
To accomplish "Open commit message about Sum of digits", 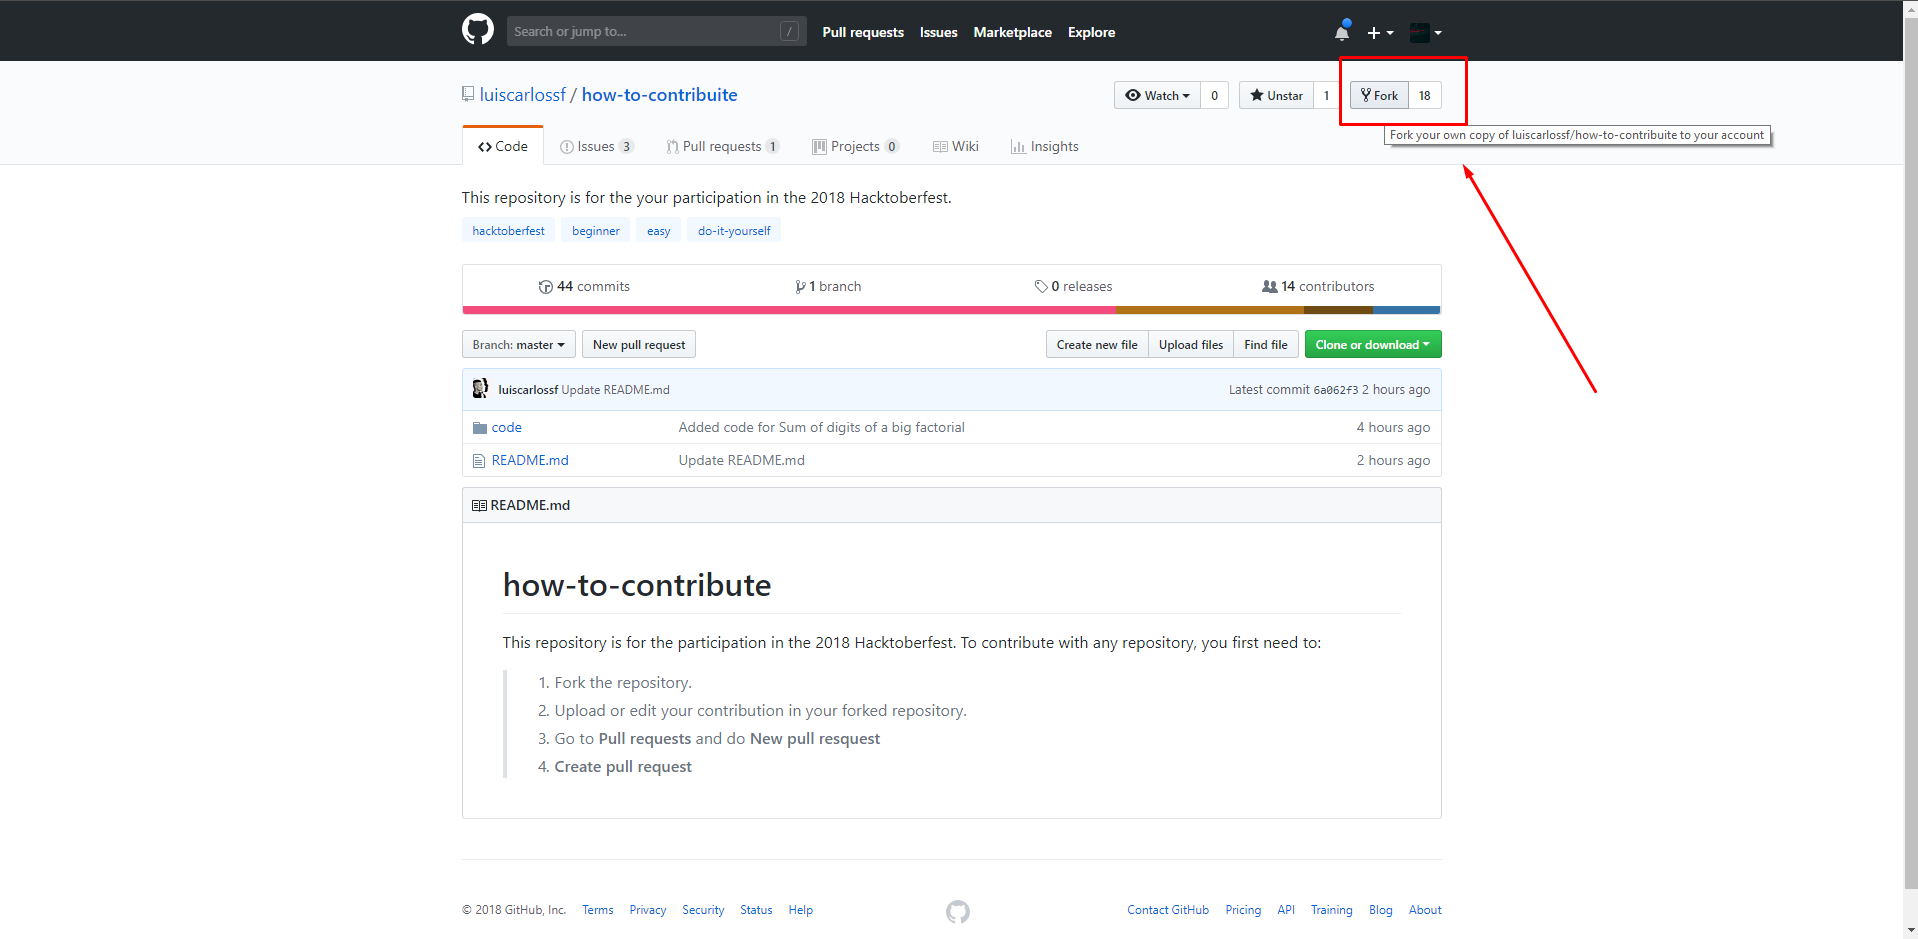I will 821,427.
